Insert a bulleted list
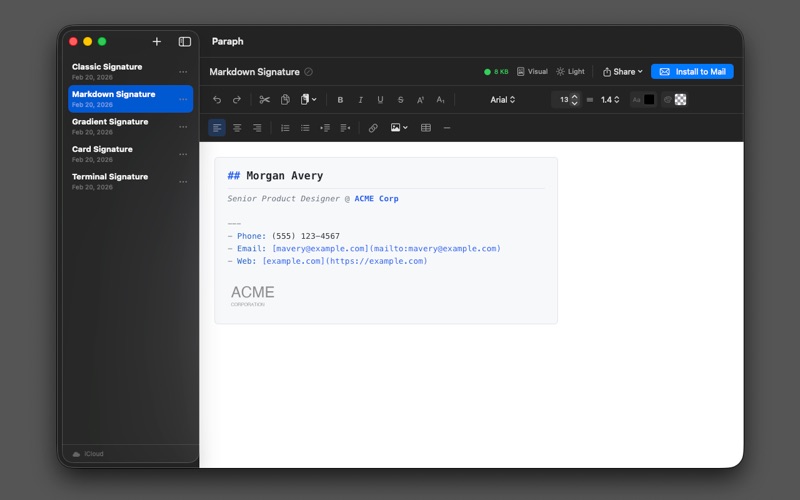Screen dimensions: 800x500 305,128
